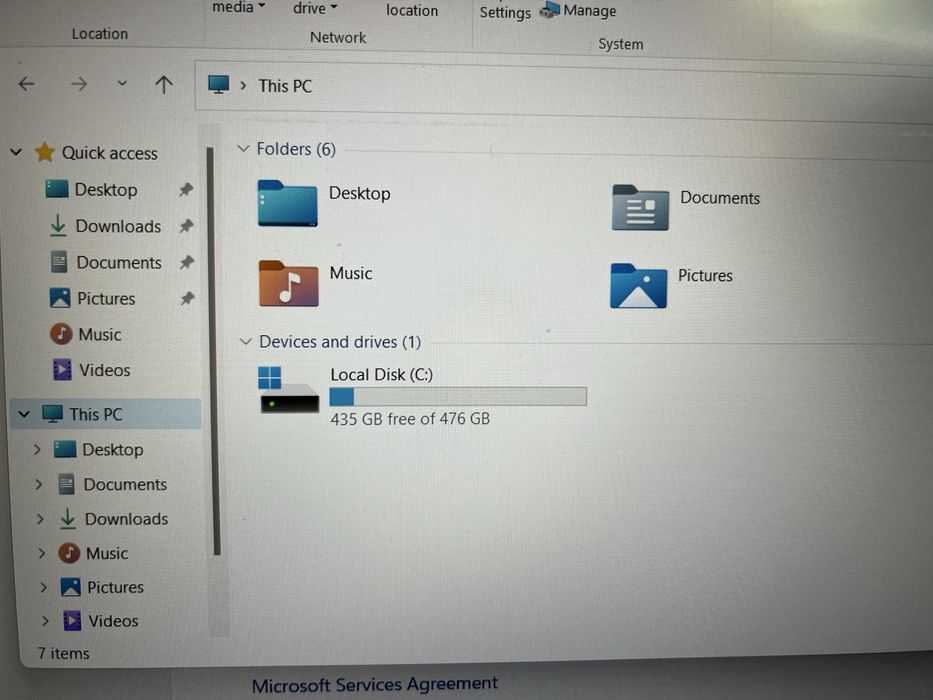This screenshot has width=933, height=700.
Task: Expand Pictures under This PC tree
Action: click(x=43, y=588)
